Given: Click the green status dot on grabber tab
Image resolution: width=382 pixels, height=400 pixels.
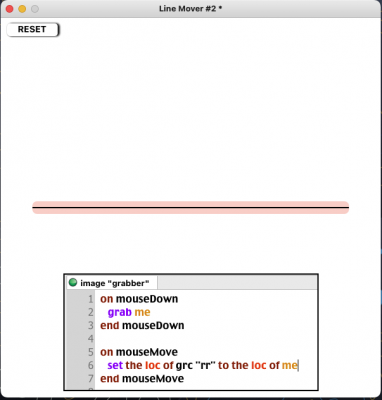Looking at the screenshot, I should (x=73, y=283).
